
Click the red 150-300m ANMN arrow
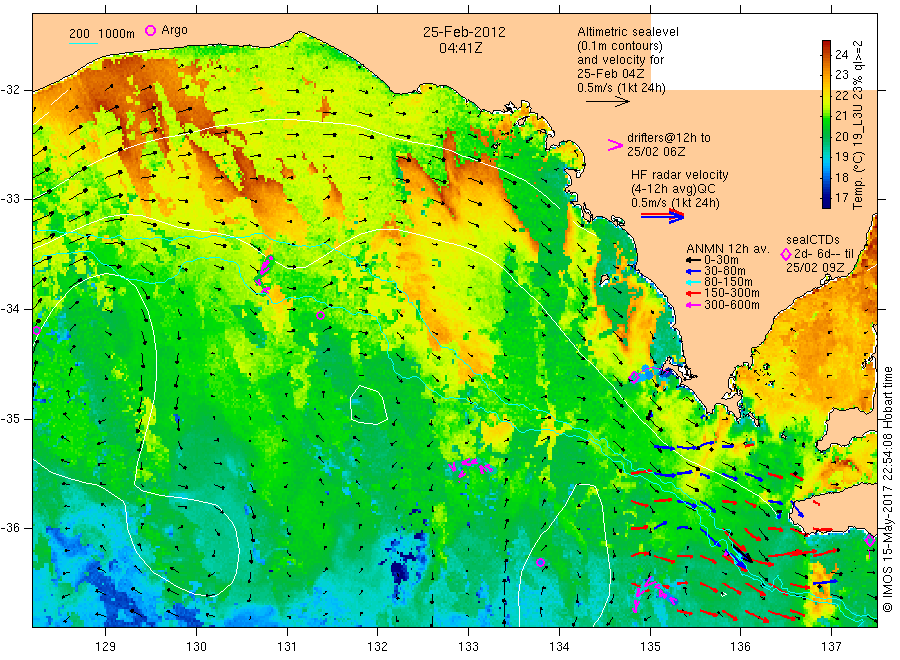[x=693, y=294]
